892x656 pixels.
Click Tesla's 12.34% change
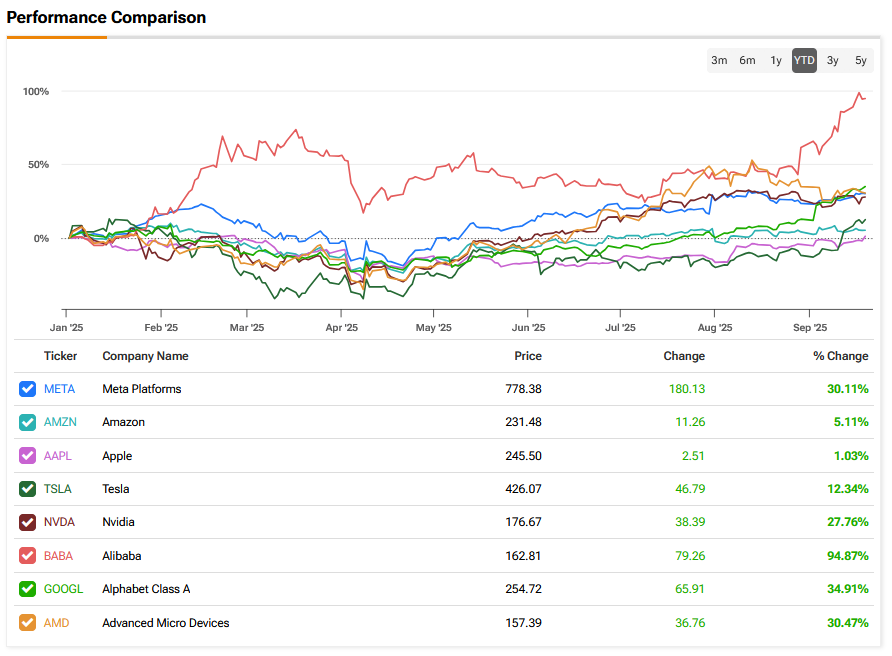[848, 489]
